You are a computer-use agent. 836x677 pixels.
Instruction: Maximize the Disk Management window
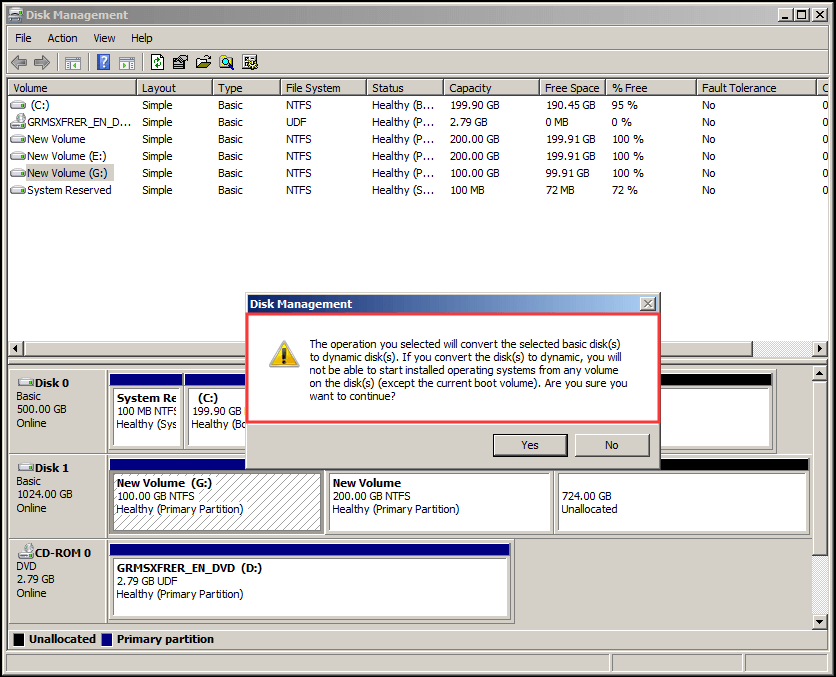point(801,14)
